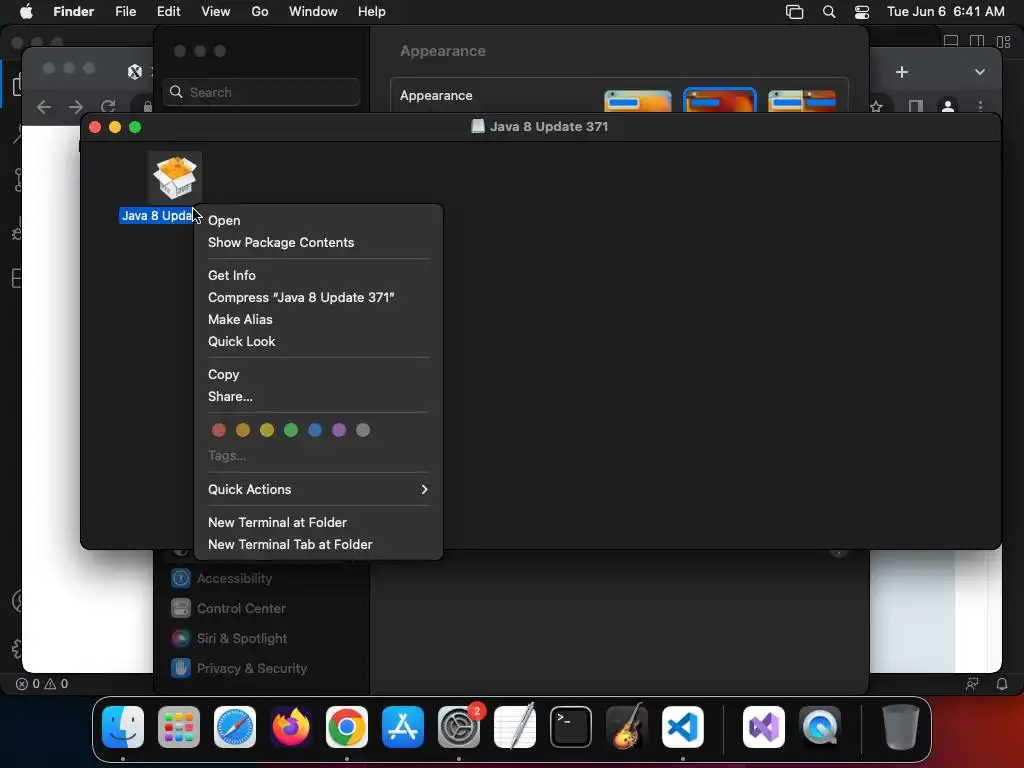Open Launchpad from the Dock
The width and height of the screenshot is (1024, 768).
[x=179, y=727]
